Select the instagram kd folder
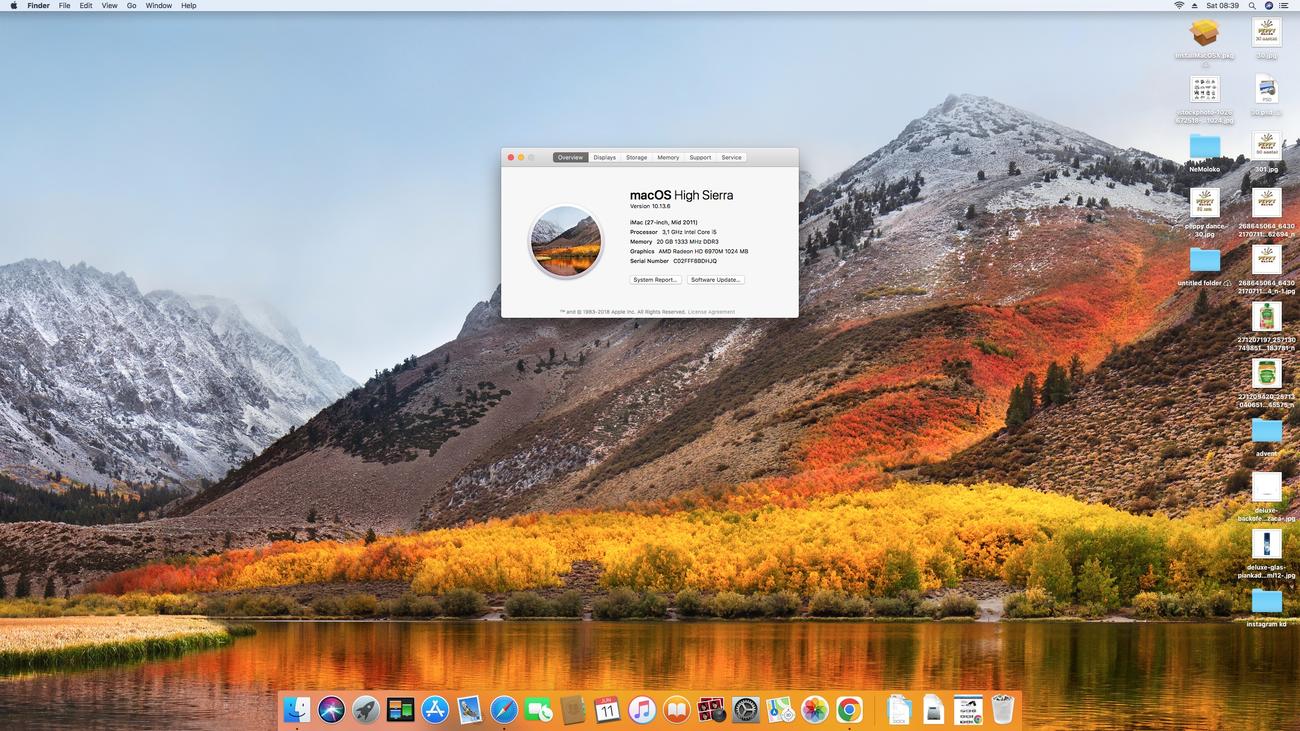 (x=1266, y=607)
